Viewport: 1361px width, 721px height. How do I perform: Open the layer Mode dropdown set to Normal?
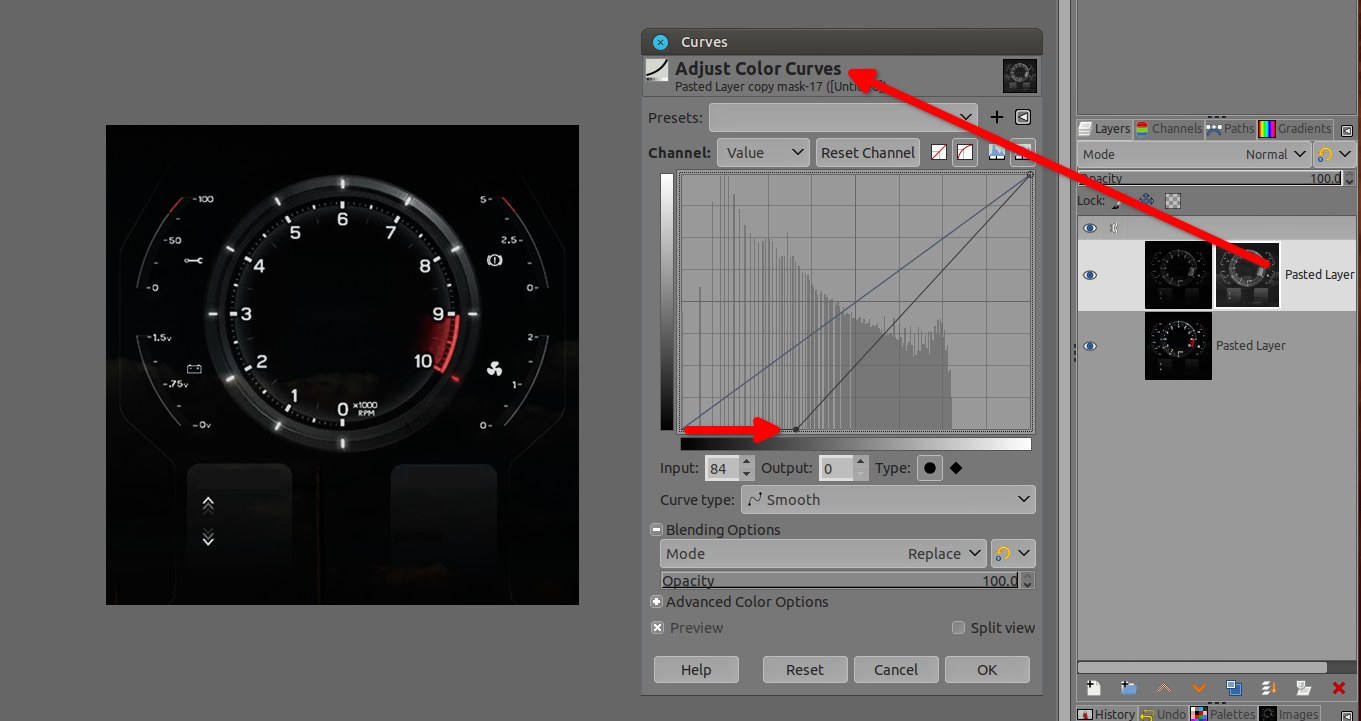[1194, 154]
